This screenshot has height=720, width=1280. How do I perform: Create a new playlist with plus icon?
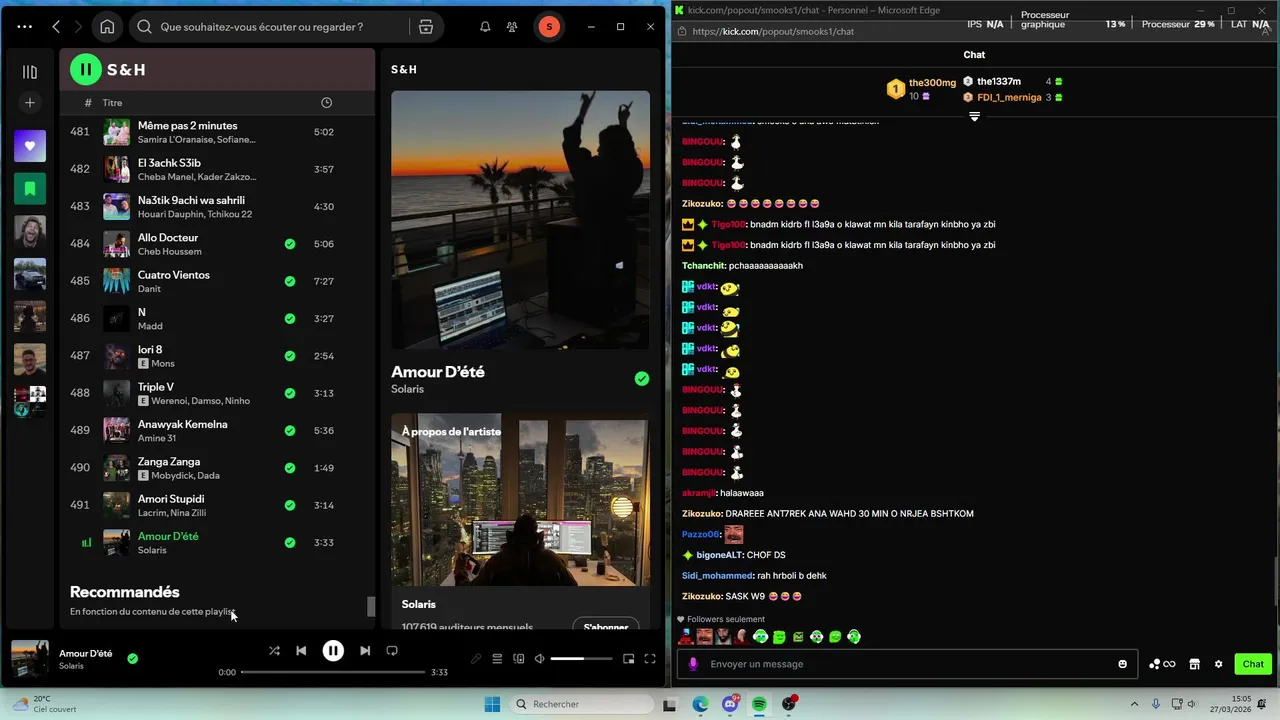coord(30,103)
